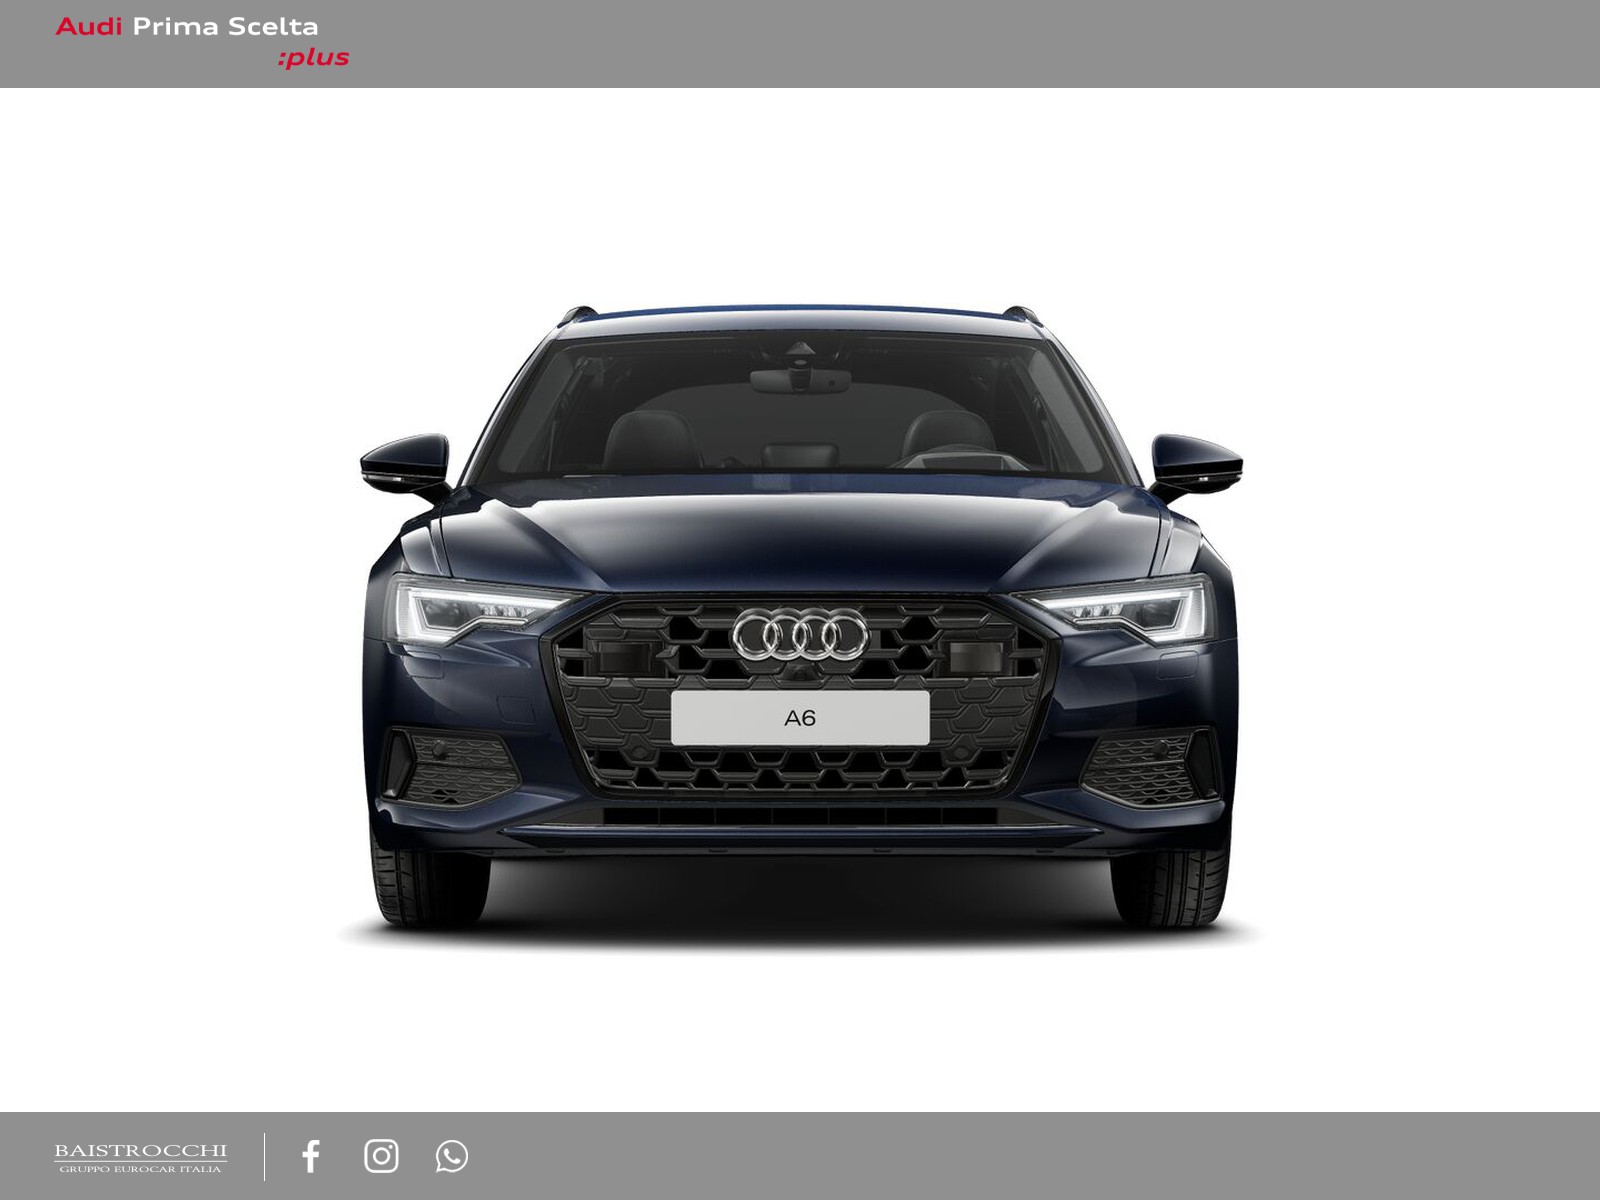Click the Baistrocchi Gruppo Eurocar Italia logo
This screenshot has width=1600, height=1200.
click(140, 1158)
